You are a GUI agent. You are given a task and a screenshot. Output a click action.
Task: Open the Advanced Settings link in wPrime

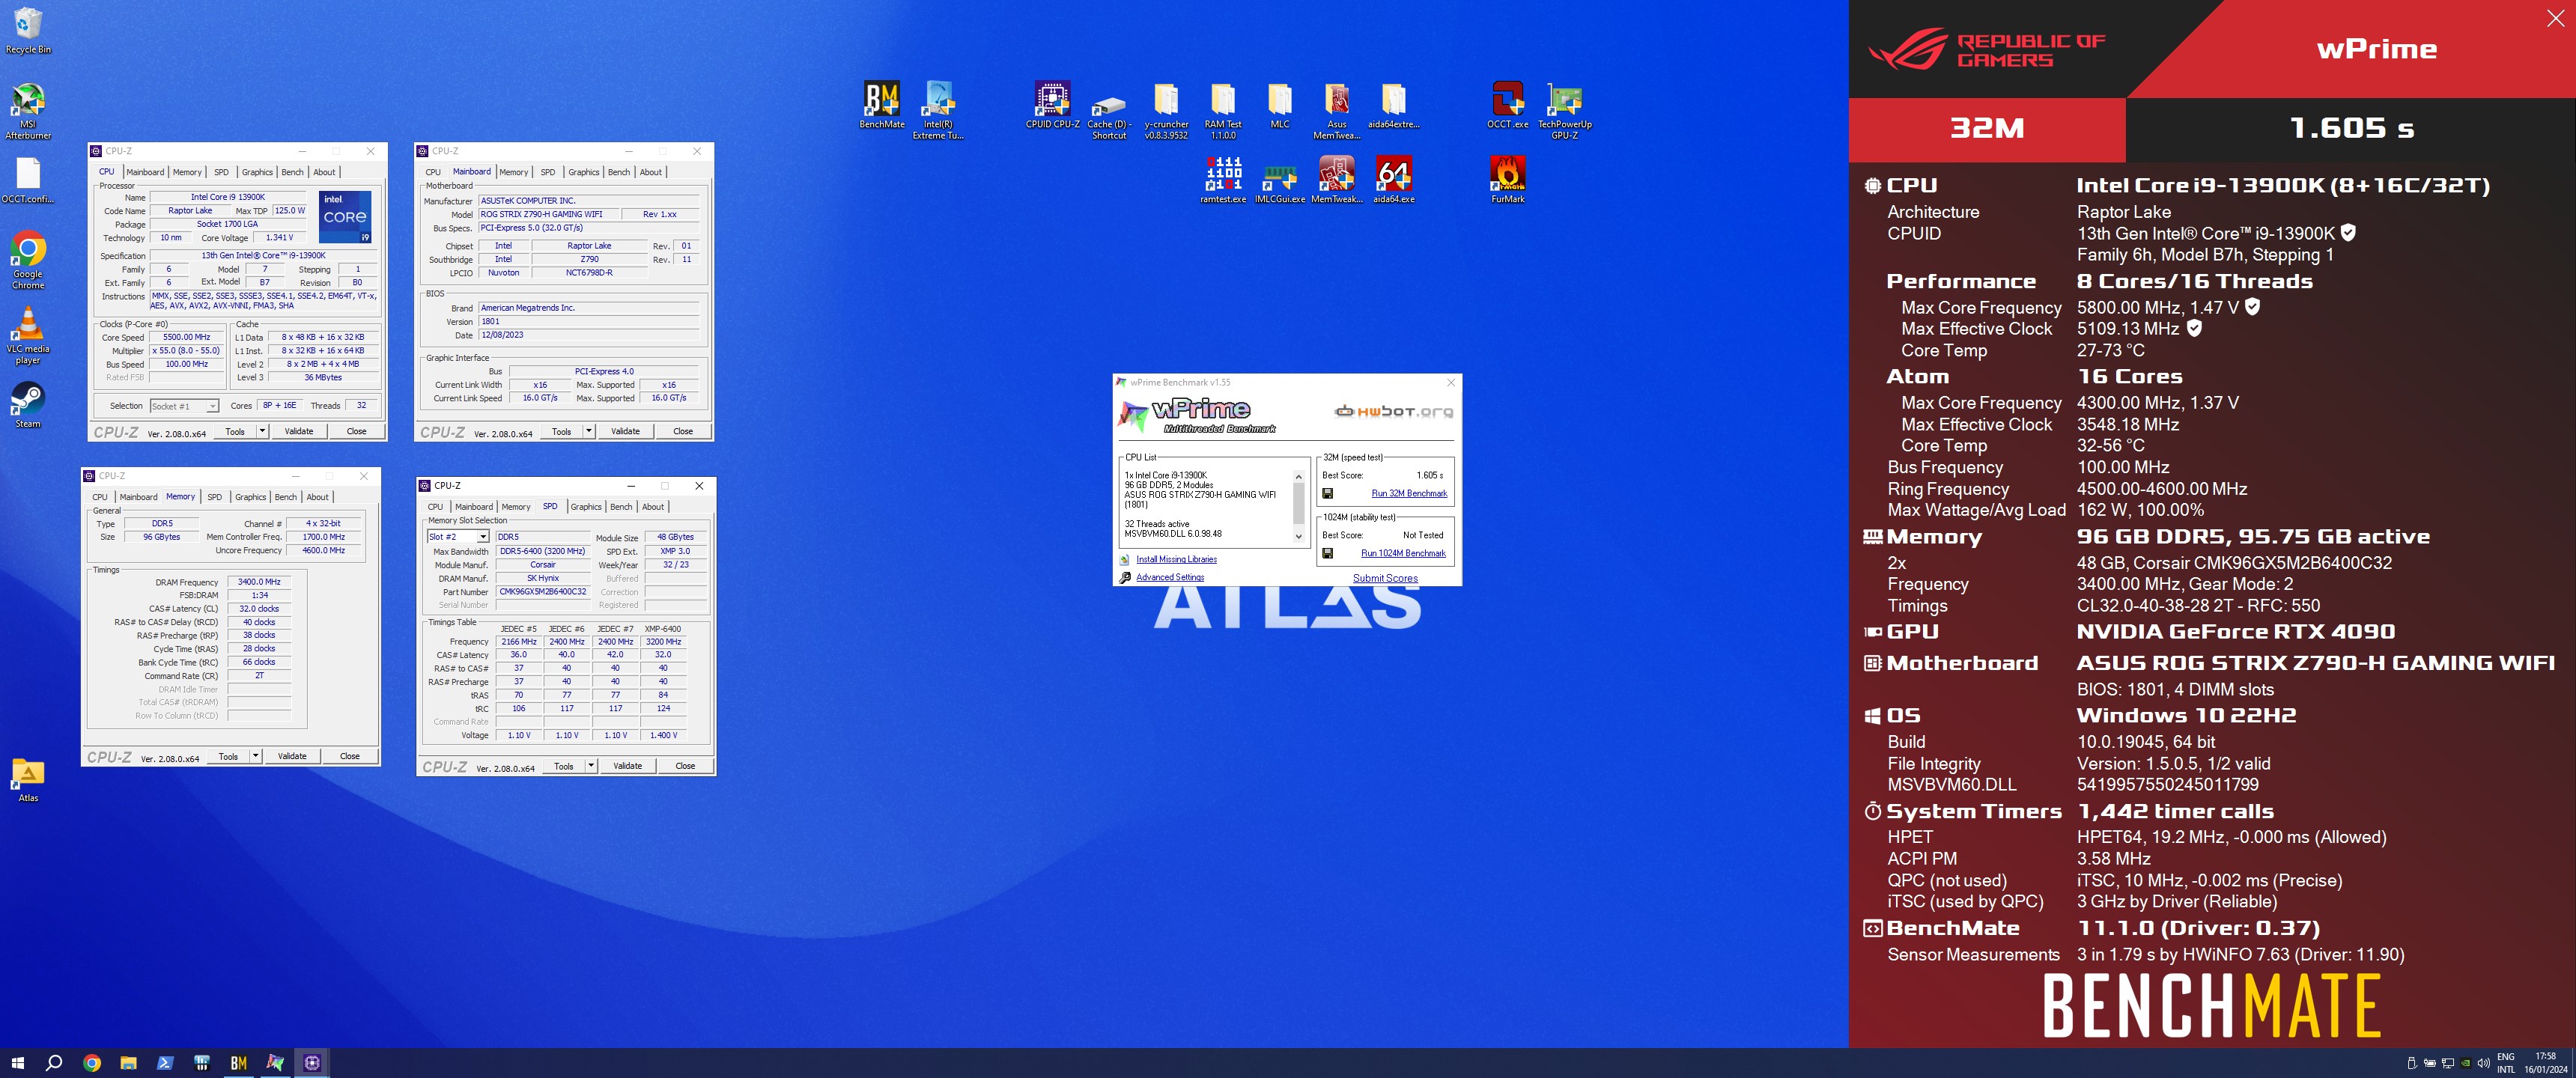[x=1170, y=577]
